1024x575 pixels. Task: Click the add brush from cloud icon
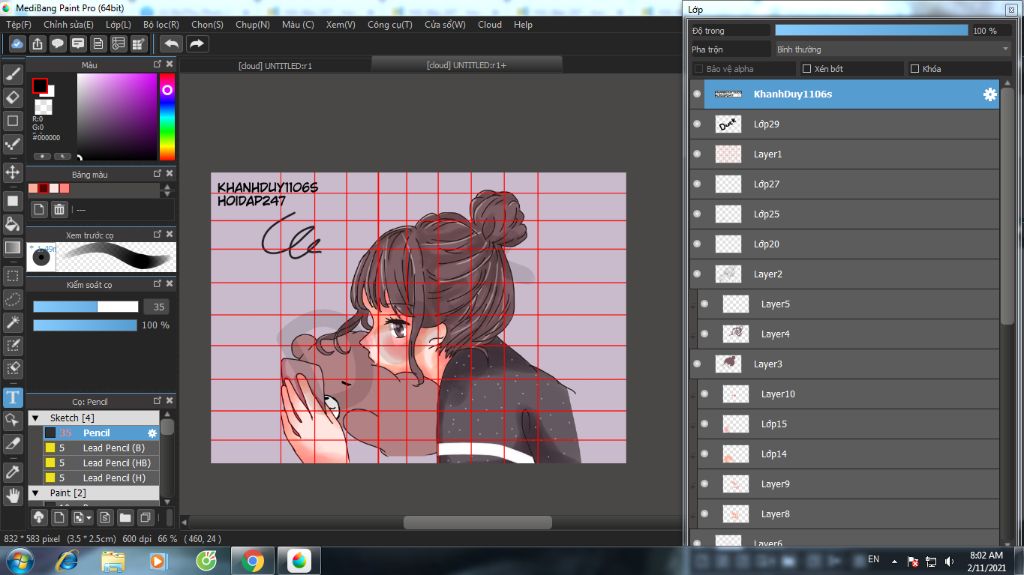(39, 518)
